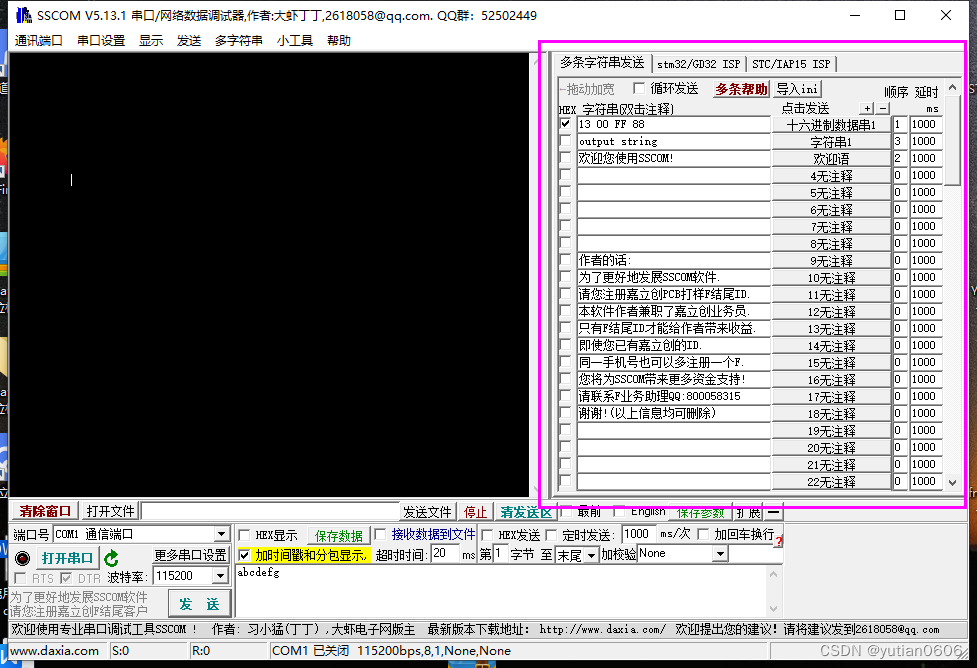Click the 清发送区 button
The height and width of the screenshot is (668, 977).
(526, 512)
